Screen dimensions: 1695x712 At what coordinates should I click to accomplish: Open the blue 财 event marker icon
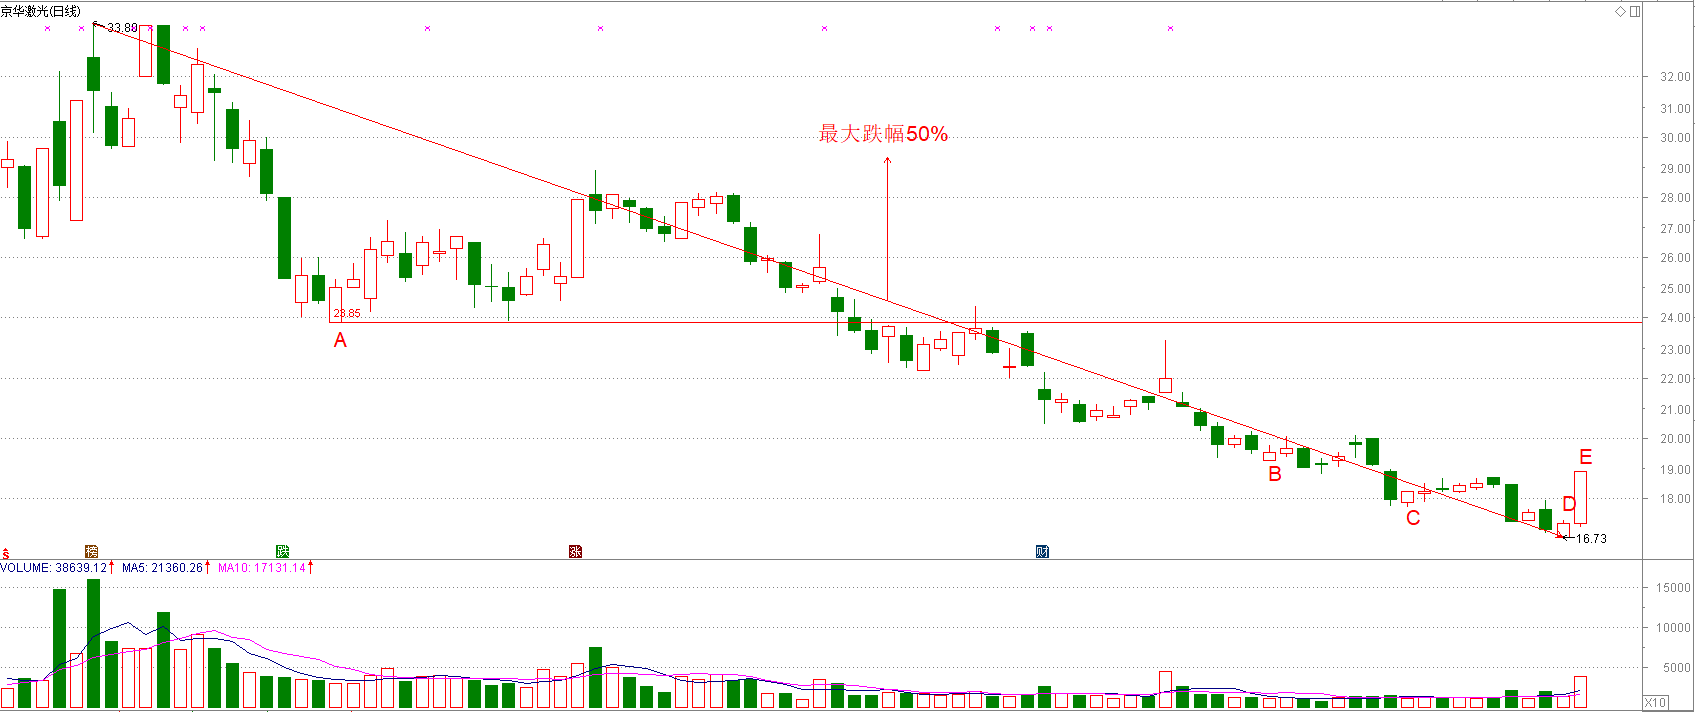click(x=1042, y=552)
